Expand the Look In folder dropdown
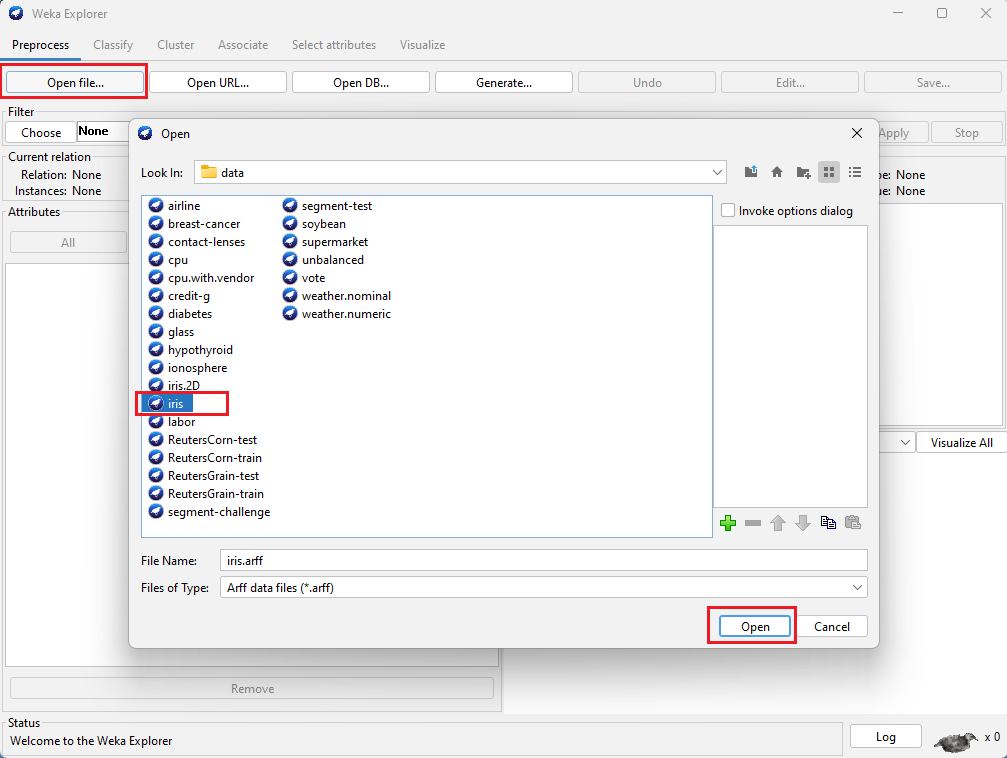This screenshot has height=758, width=1007. pyautogui.click(x=717, y=172)
